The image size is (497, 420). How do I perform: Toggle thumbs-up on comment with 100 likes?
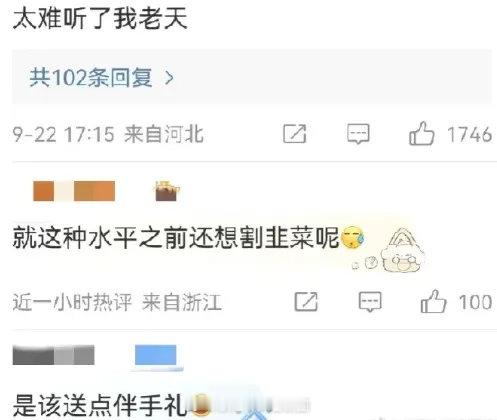(433, 301)
